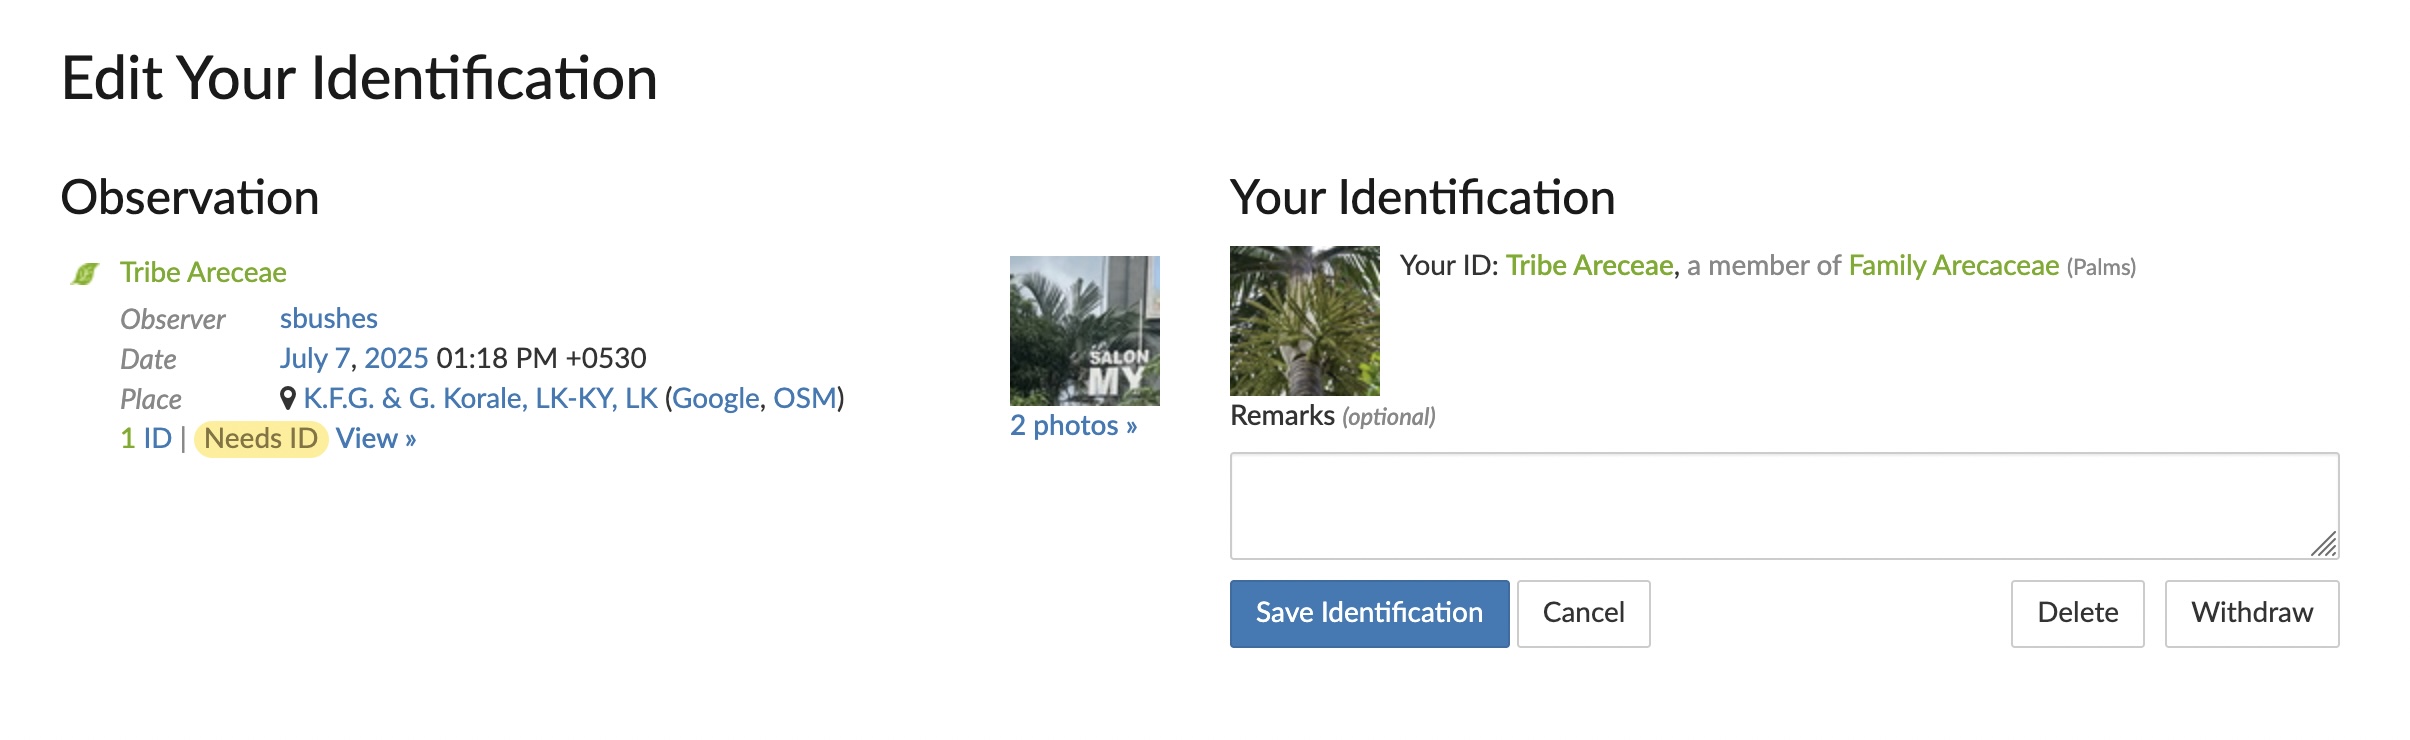Click the 1 ID count link
This screenshot has width=2410, height=740.
(x=146, y=438)
